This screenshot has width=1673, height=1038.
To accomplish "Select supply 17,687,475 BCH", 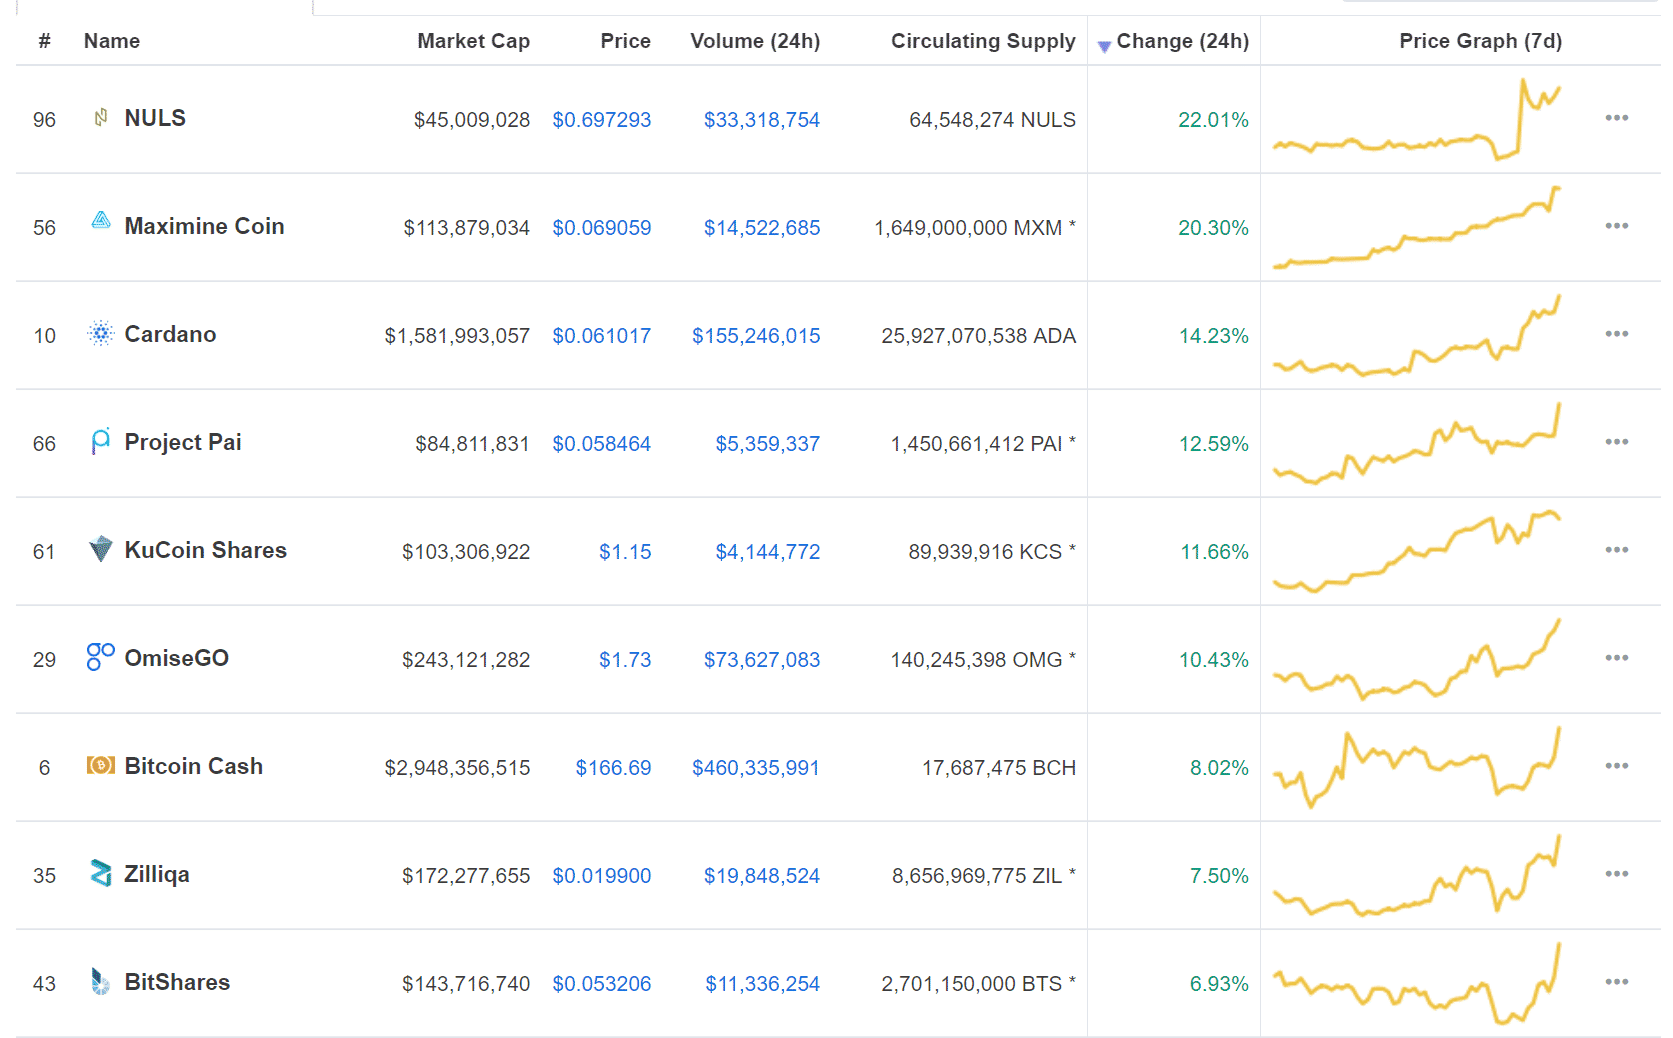I will 999,768.
